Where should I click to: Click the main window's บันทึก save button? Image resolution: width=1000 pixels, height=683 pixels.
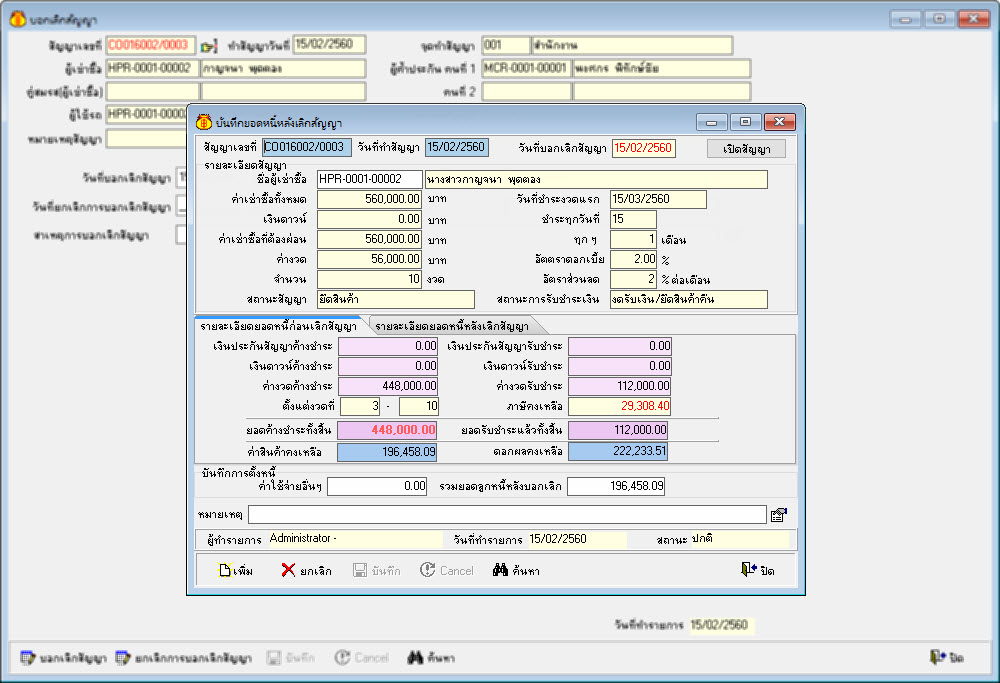point(291,657)
